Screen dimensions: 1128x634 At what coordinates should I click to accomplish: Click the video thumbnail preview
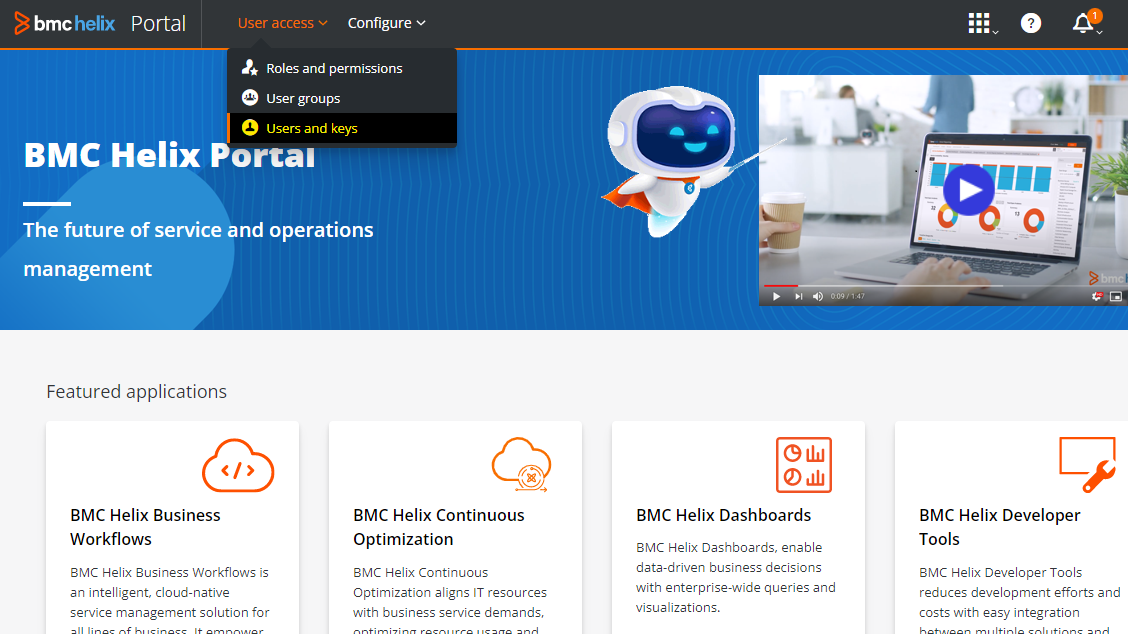coord(943,190)
